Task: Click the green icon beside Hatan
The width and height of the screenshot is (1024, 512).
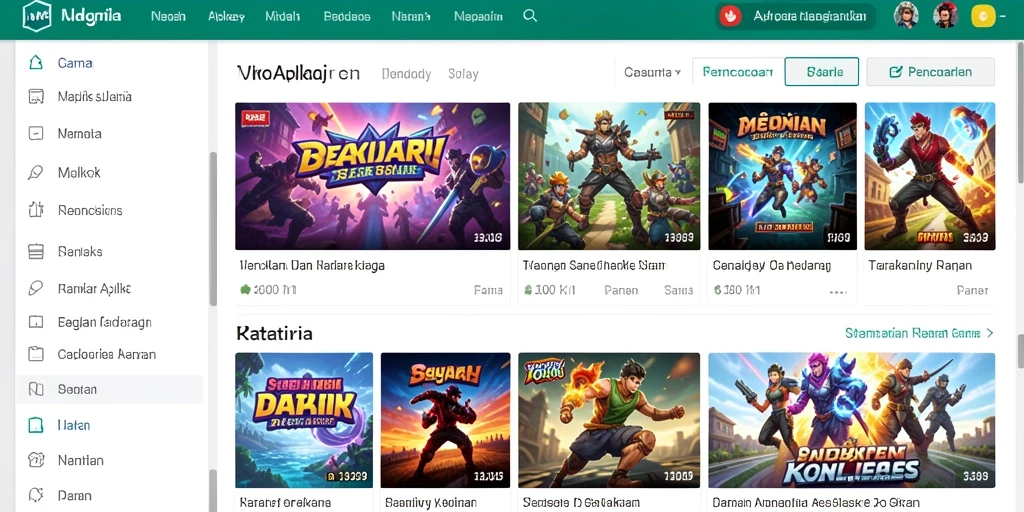Action: (36, 425)
